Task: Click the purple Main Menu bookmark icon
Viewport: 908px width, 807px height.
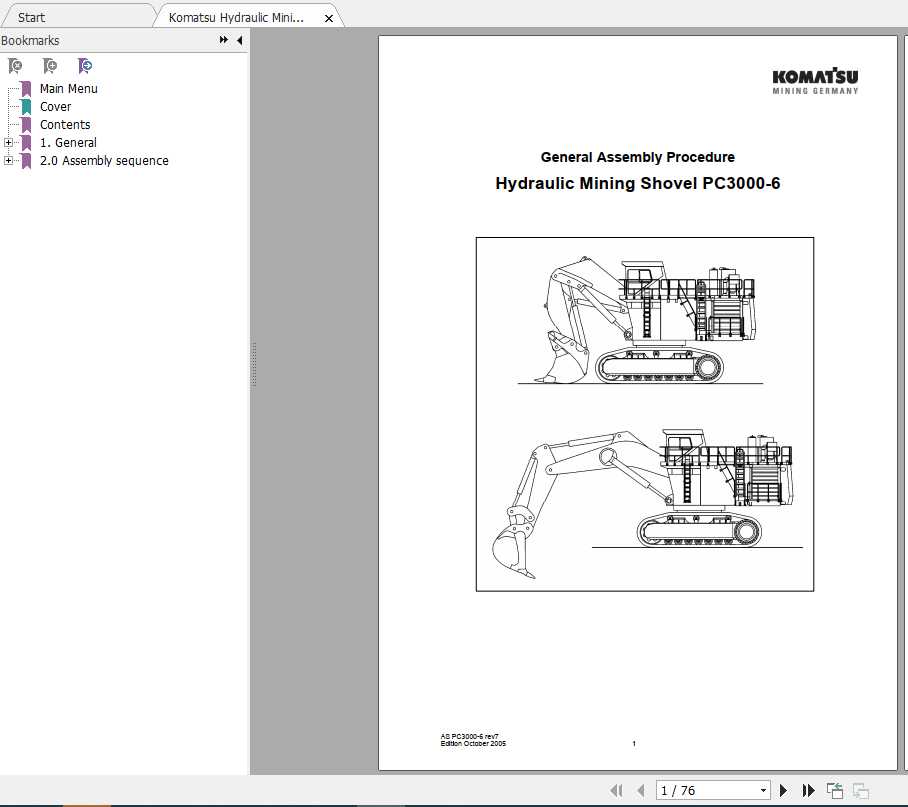Action: (x=26, y=89)
